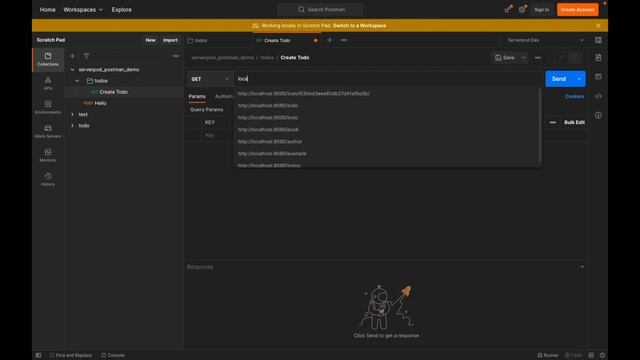Click the Send button
This screenshot has height=360, width=640.
[559, 79]
